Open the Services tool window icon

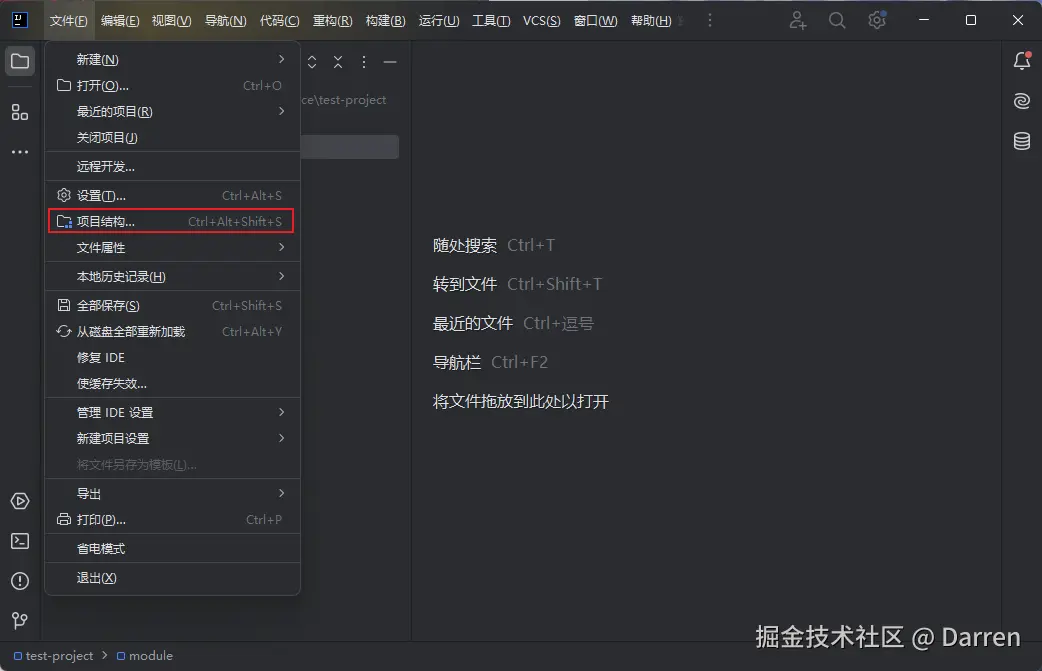coord(20,501)
